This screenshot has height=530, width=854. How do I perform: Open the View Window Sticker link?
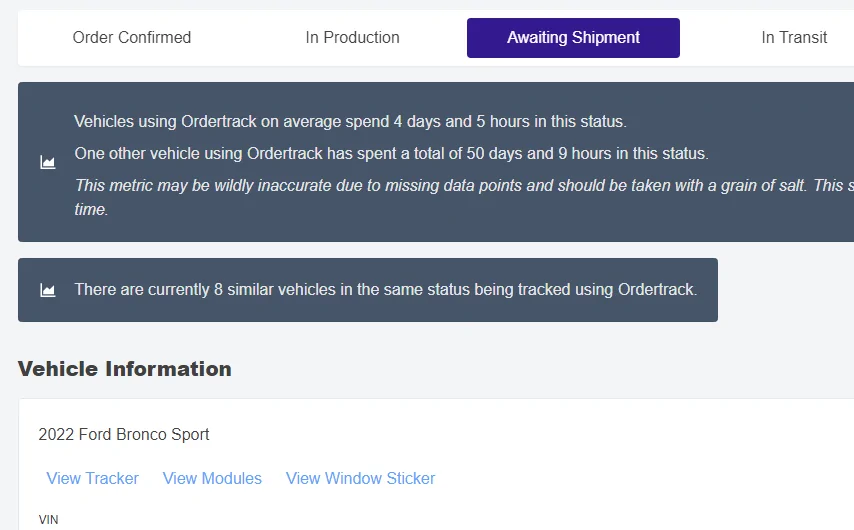[x=360, y=478]
